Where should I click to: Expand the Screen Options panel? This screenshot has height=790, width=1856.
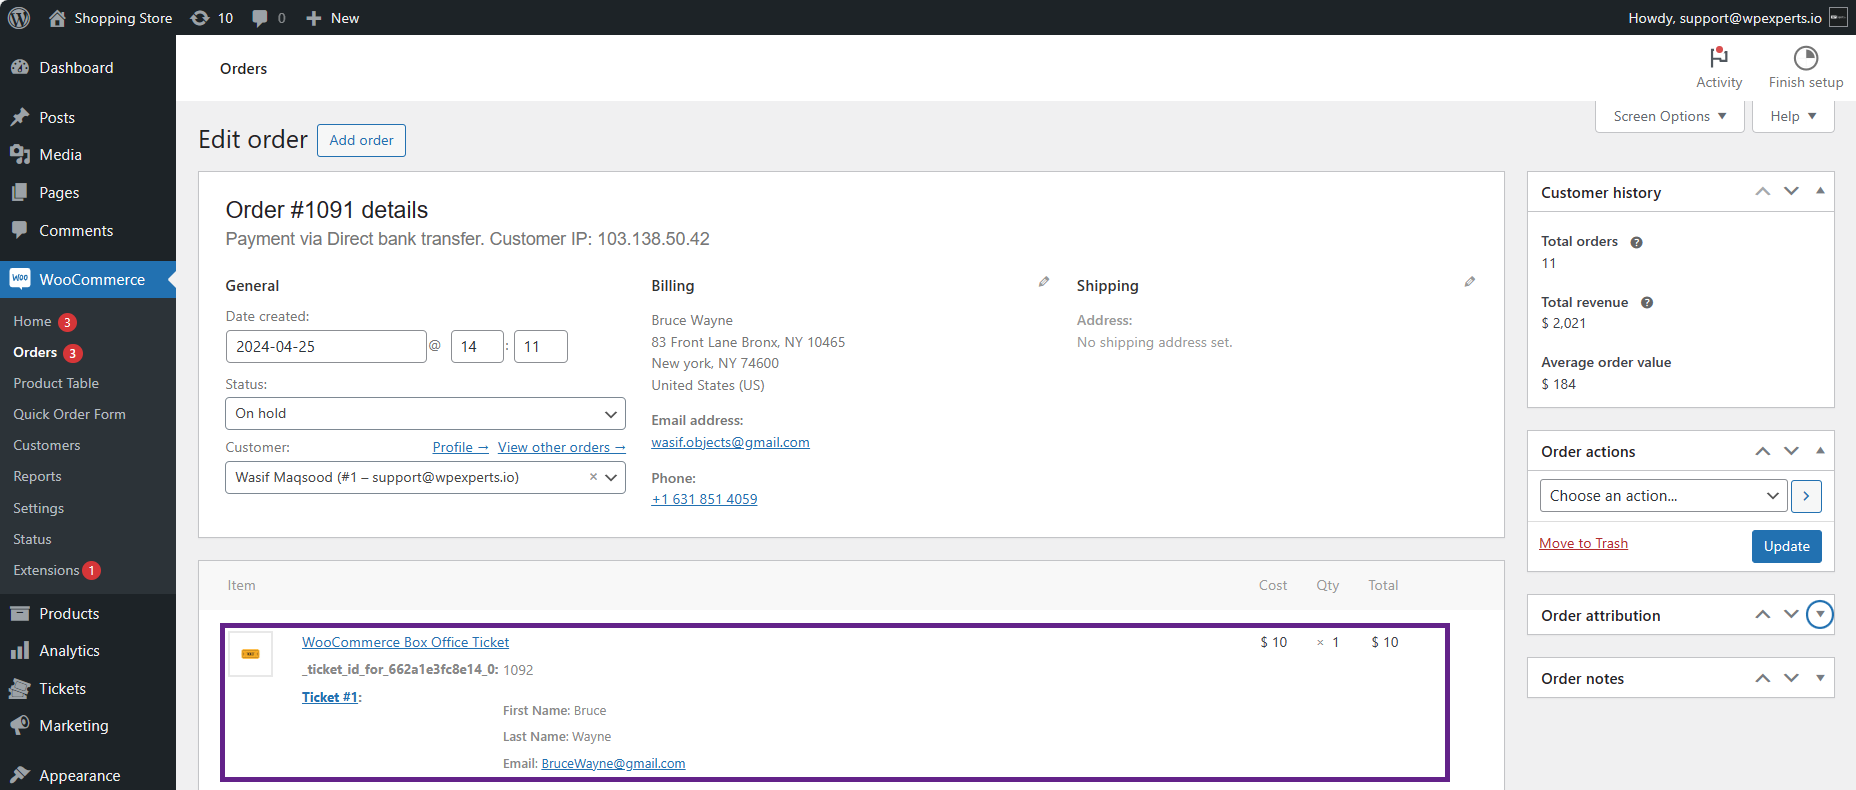point(1670,116)
